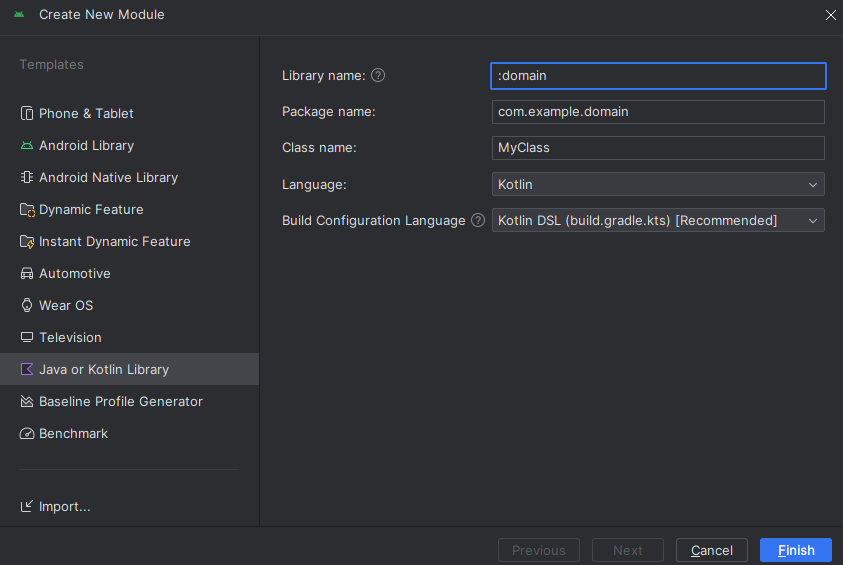
Task: Click the Baseline Profile Generator chart icon
Action: [26, 401]
